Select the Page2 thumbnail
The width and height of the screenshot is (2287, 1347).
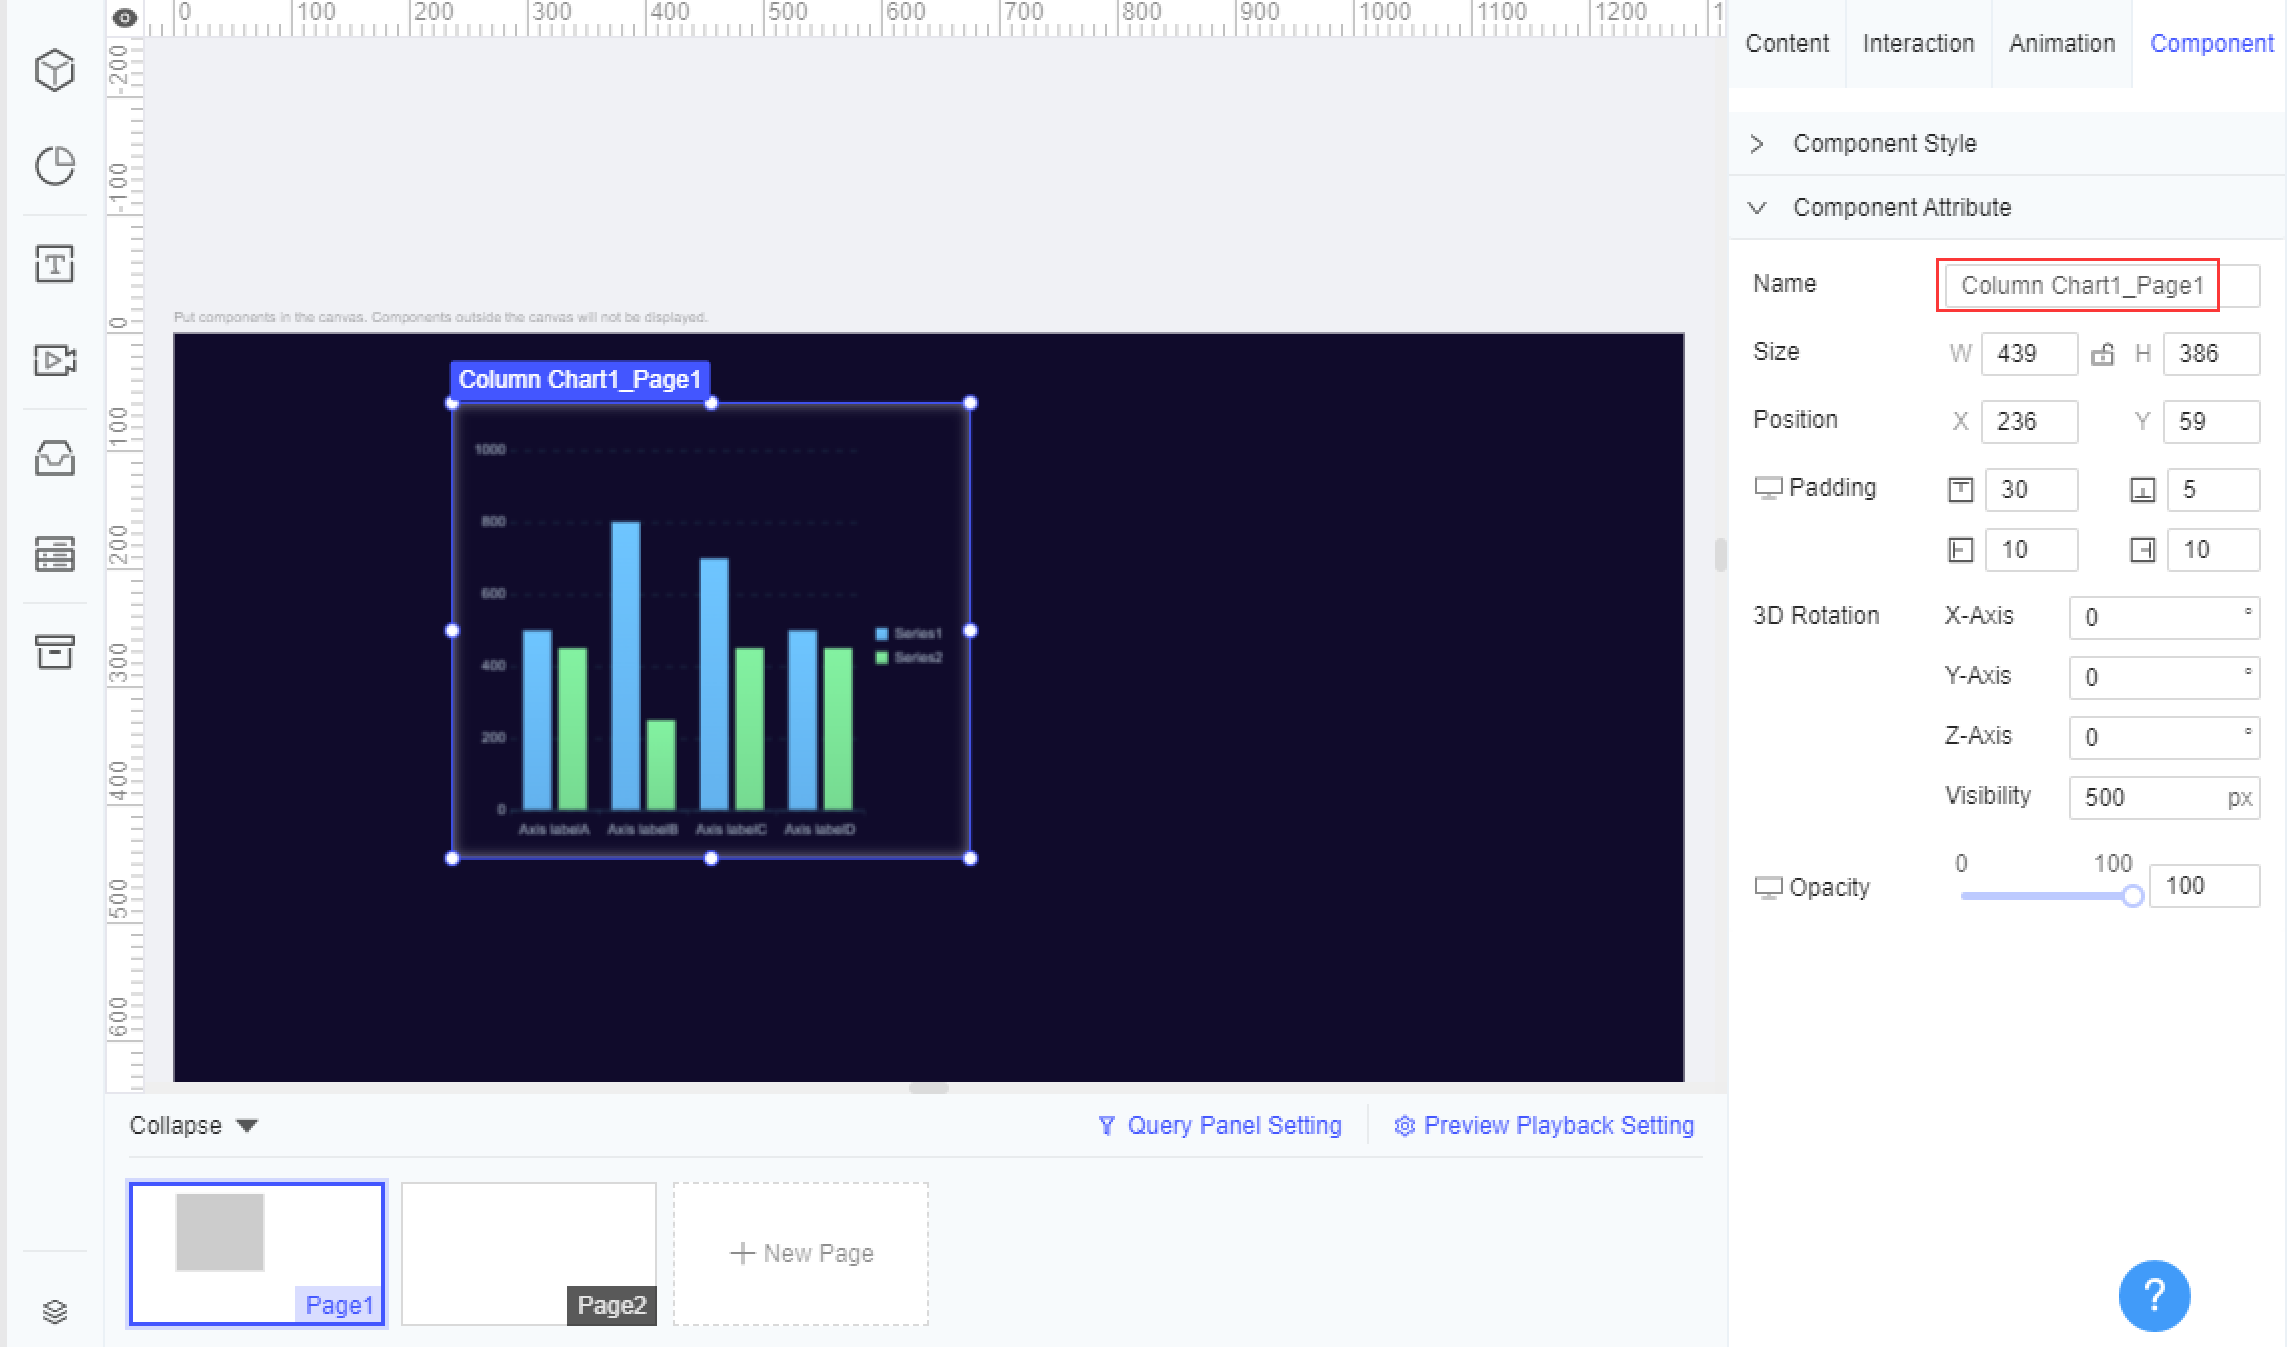pos(528,1253)
